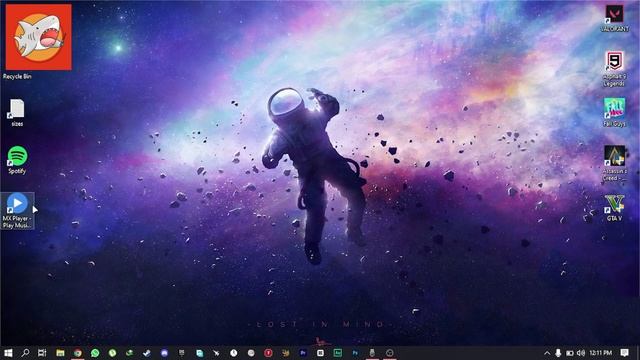Select the Spotify desktop shortcut
The width and height of the screenshot is (640, 360).
click(17, 160)
